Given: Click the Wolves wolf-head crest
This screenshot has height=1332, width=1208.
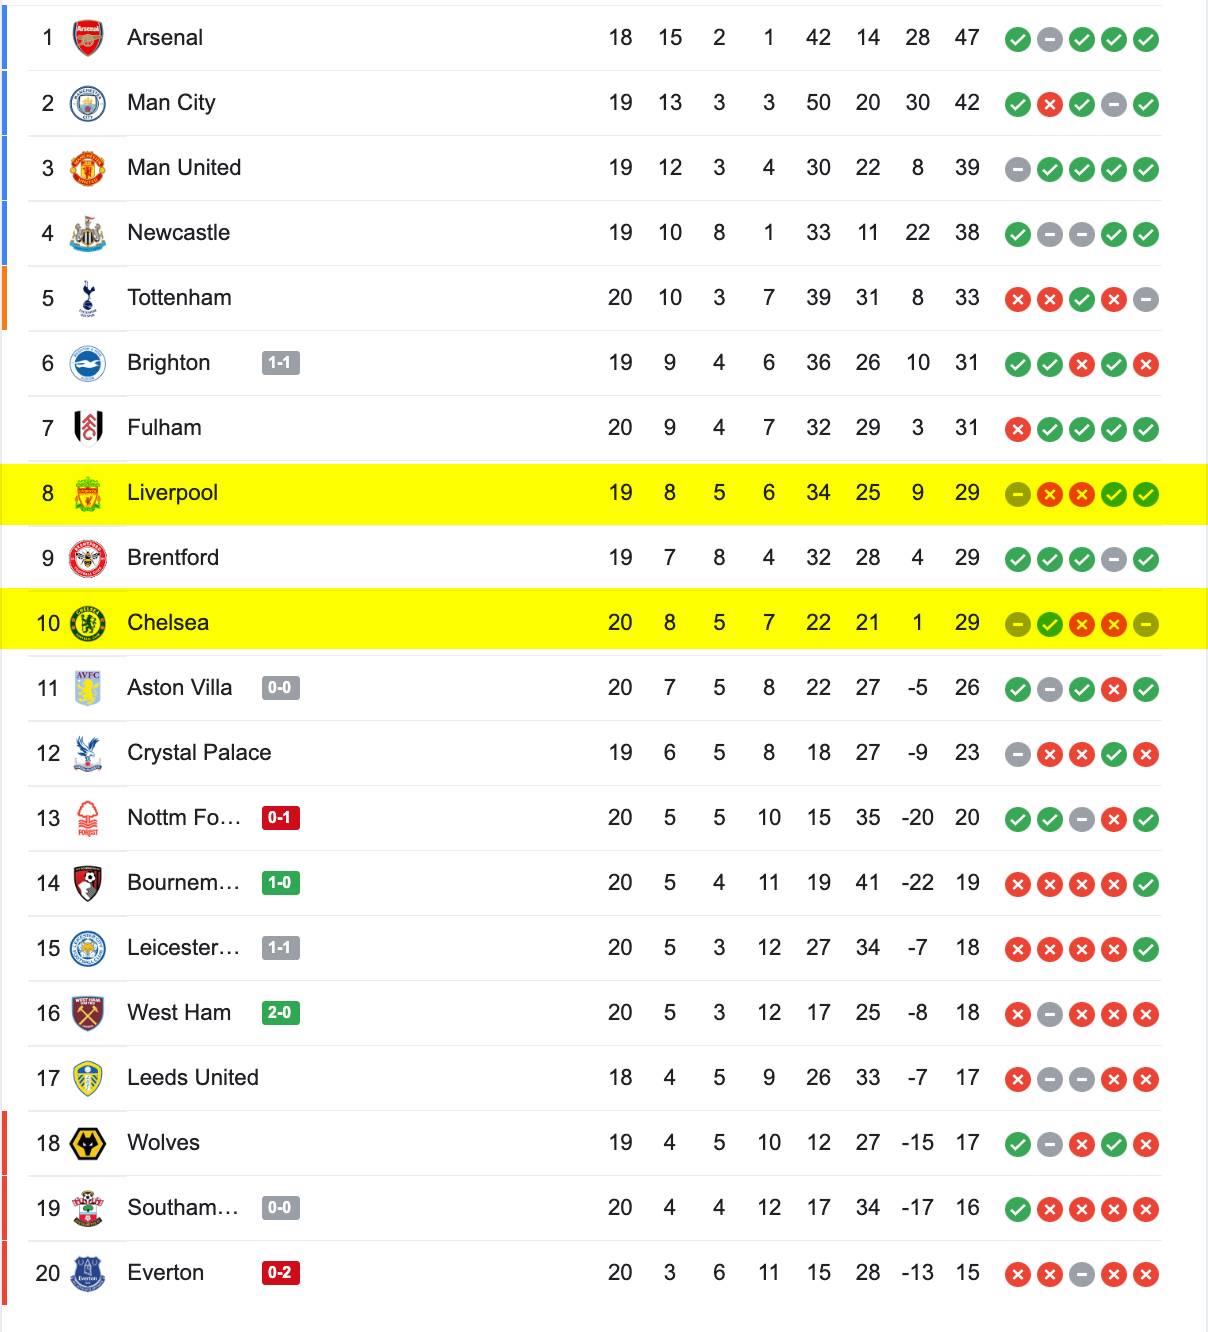Looking at the screenshot, I should 88,1143.
